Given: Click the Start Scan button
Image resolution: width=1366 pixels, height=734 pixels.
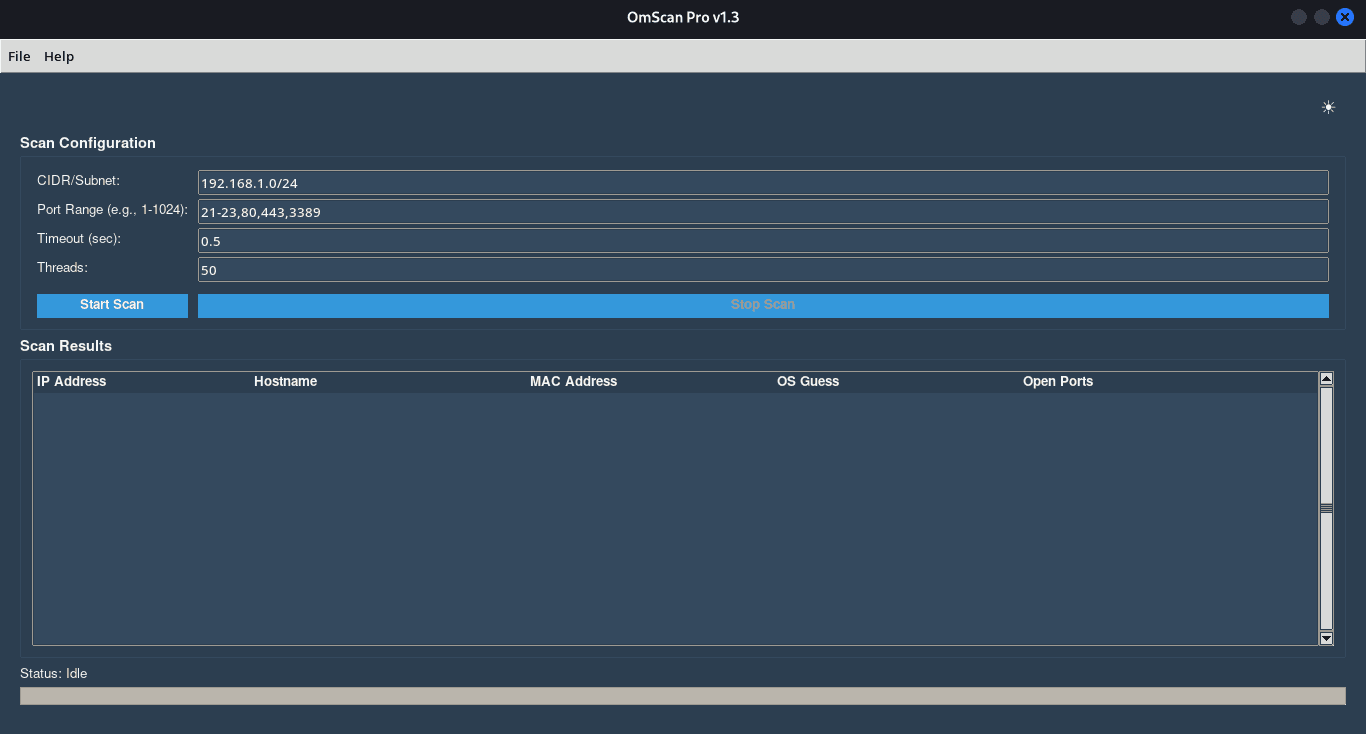Looking at the screenshot, I should coord(112,305).
